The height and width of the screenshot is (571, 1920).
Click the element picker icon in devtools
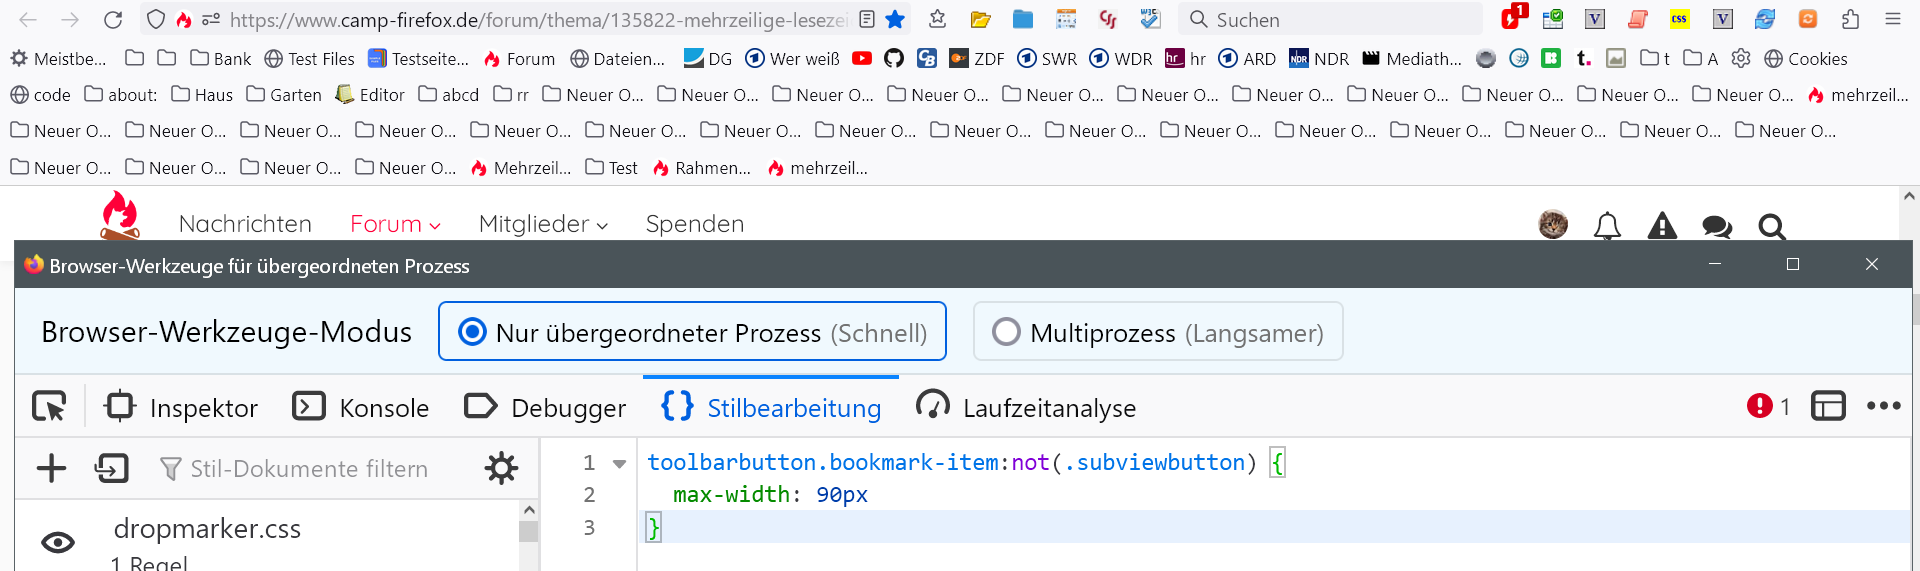(x=49, y=407)
